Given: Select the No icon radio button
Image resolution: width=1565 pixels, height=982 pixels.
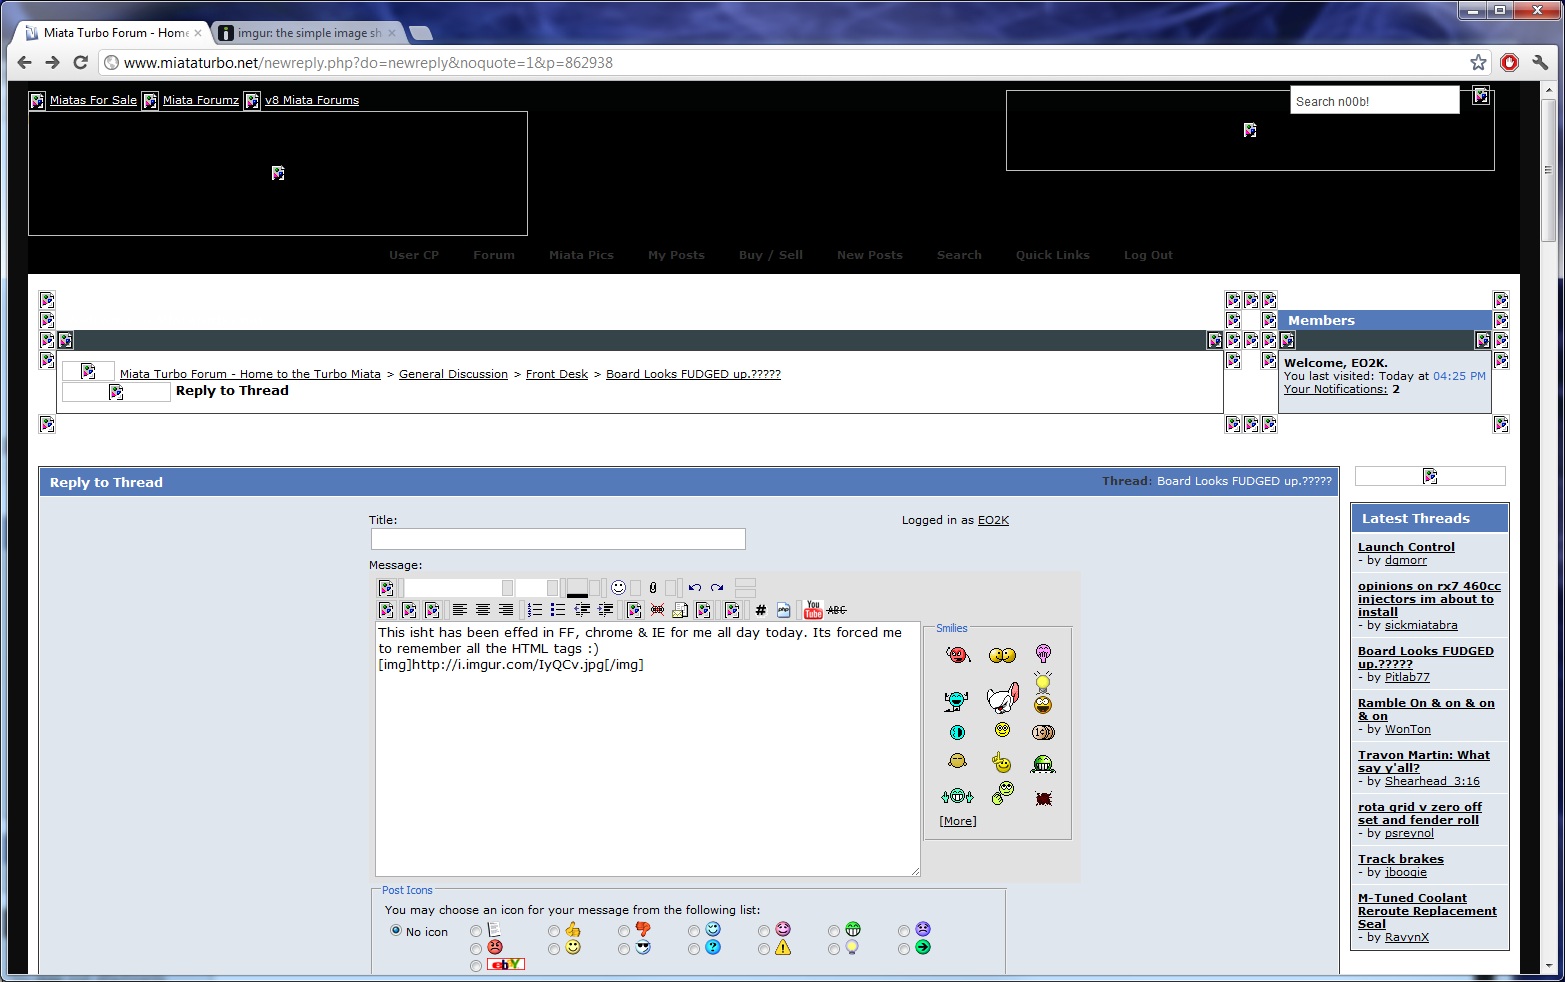Looking at the screenshot, I should [x=396, y=931].
